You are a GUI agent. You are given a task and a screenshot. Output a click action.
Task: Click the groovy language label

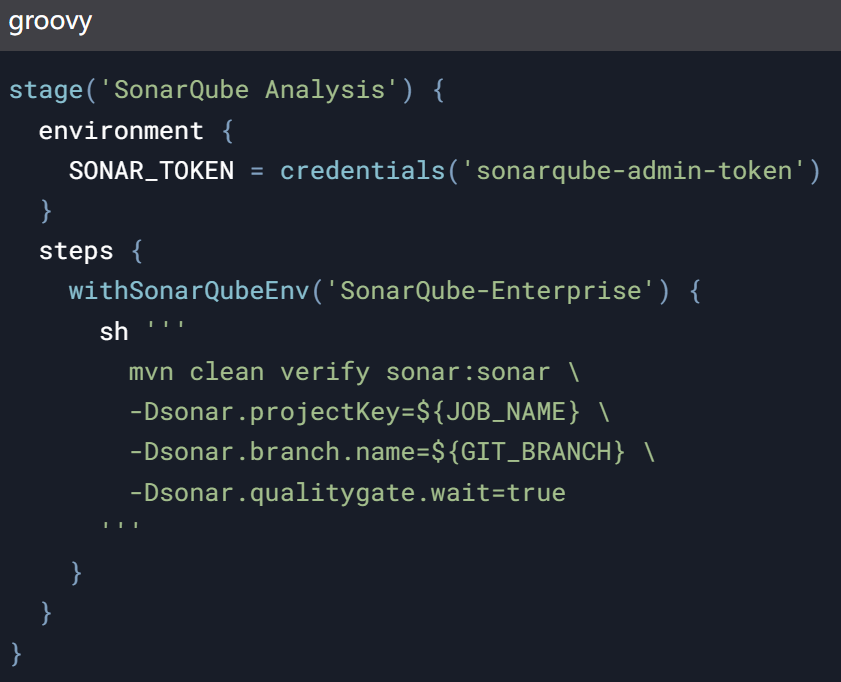50,22
